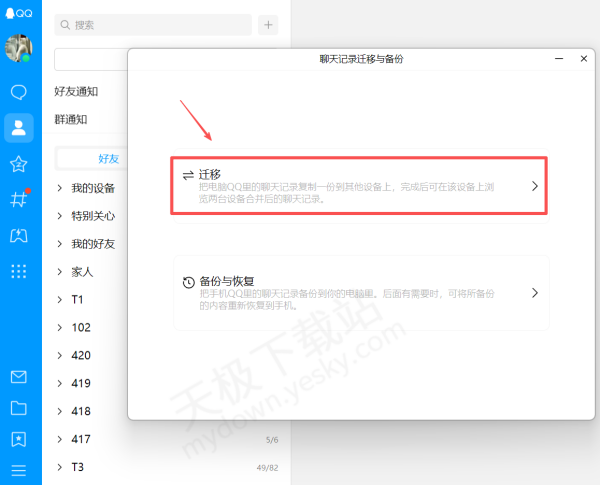
Task: Open the hamburger main menu icon
Action: click(x=18, y=470)
